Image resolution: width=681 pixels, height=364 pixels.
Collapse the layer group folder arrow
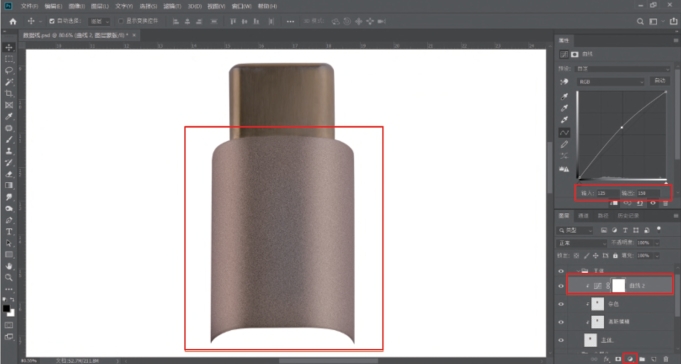pyautogui.click(x=579, y=271)
